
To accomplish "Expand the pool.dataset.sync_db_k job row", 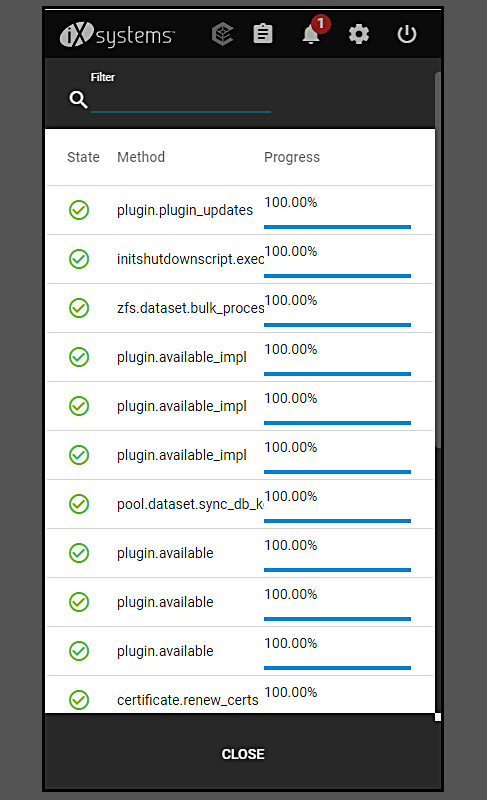I will tap(240, 504).
